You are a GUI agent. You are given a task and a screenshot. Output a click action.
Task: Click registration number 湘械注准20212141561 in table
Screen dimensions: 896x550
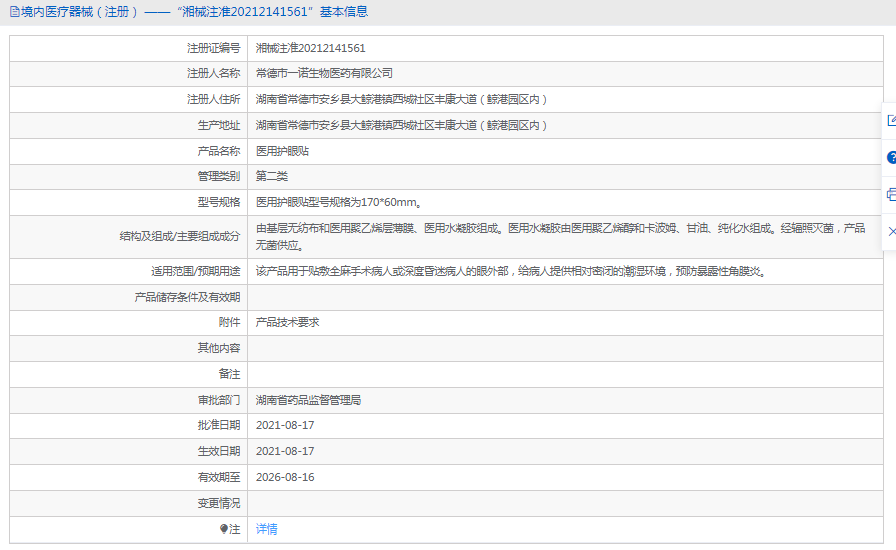click(310, 48)
